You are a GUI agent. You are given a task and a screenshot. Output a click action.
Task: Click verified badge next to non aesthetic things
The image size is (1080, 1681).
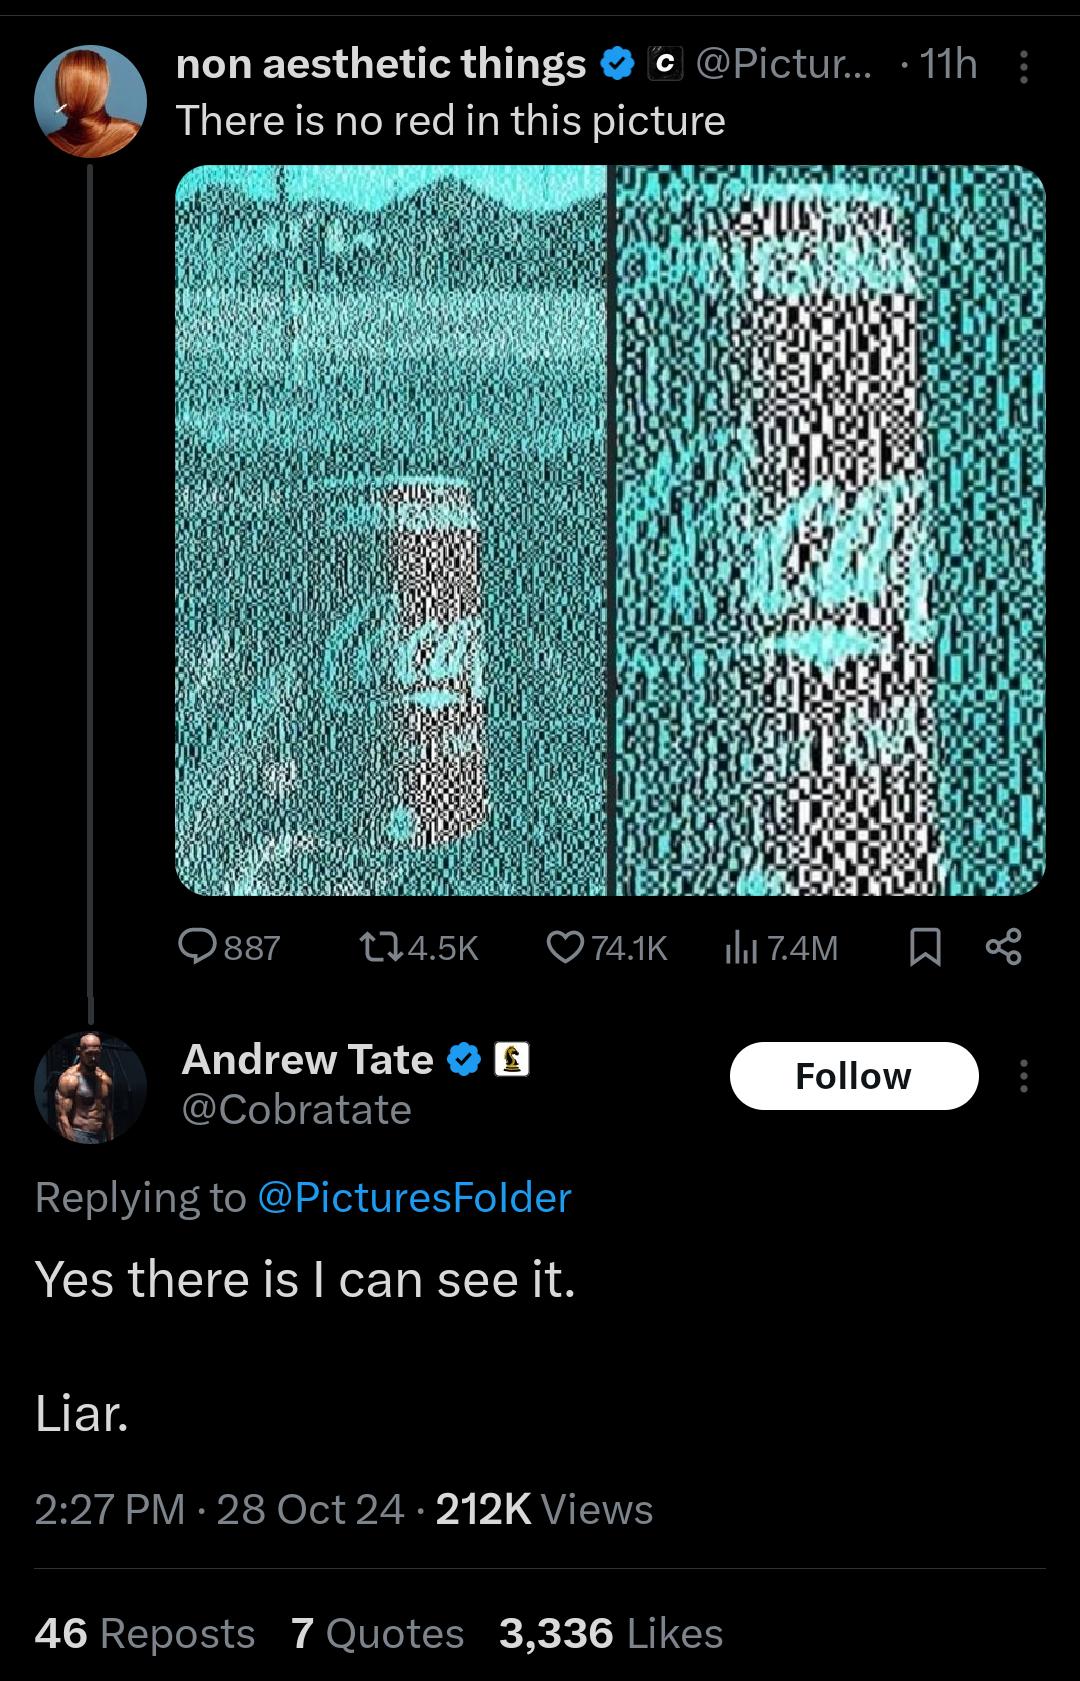click(617, 65)
